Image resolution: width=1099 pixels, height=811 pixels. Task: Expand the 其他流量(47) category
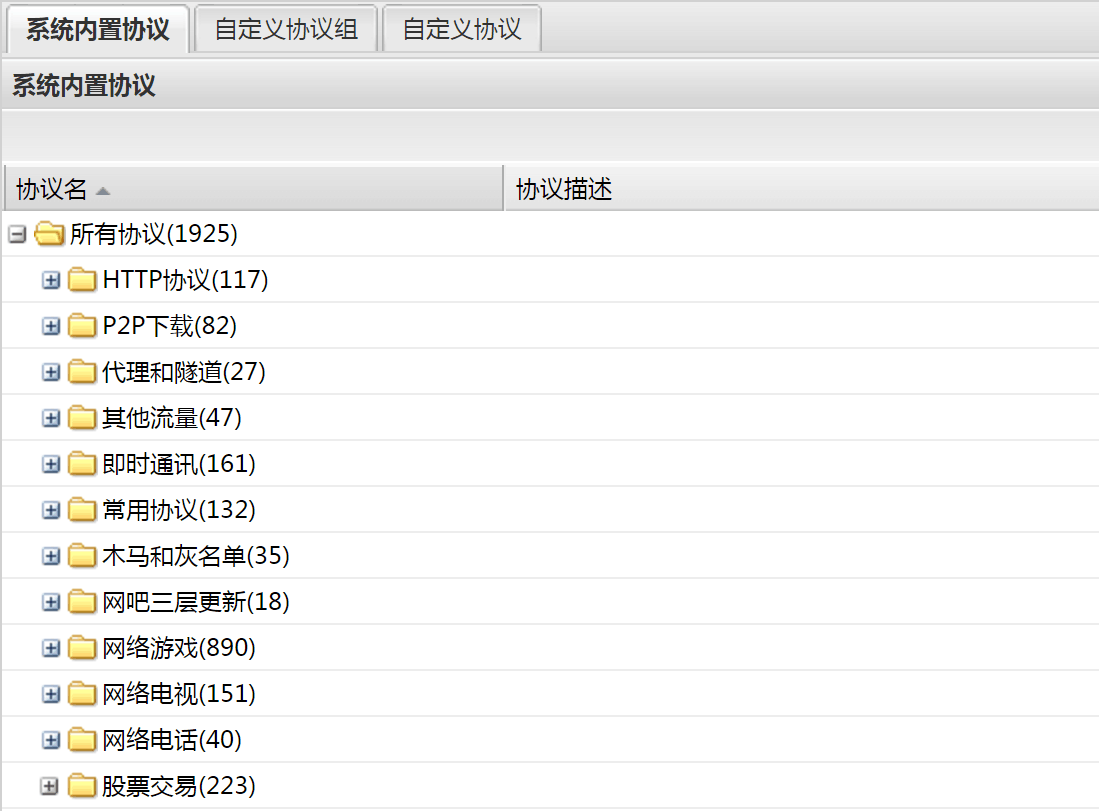click(51, 418)
